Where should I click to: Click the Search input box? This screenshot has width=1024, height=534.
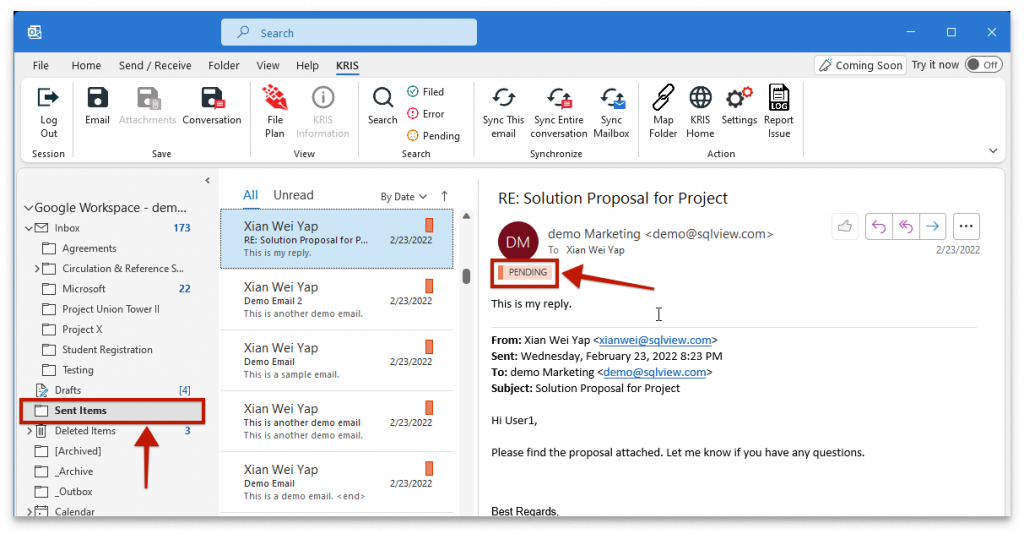coord(349,32)
